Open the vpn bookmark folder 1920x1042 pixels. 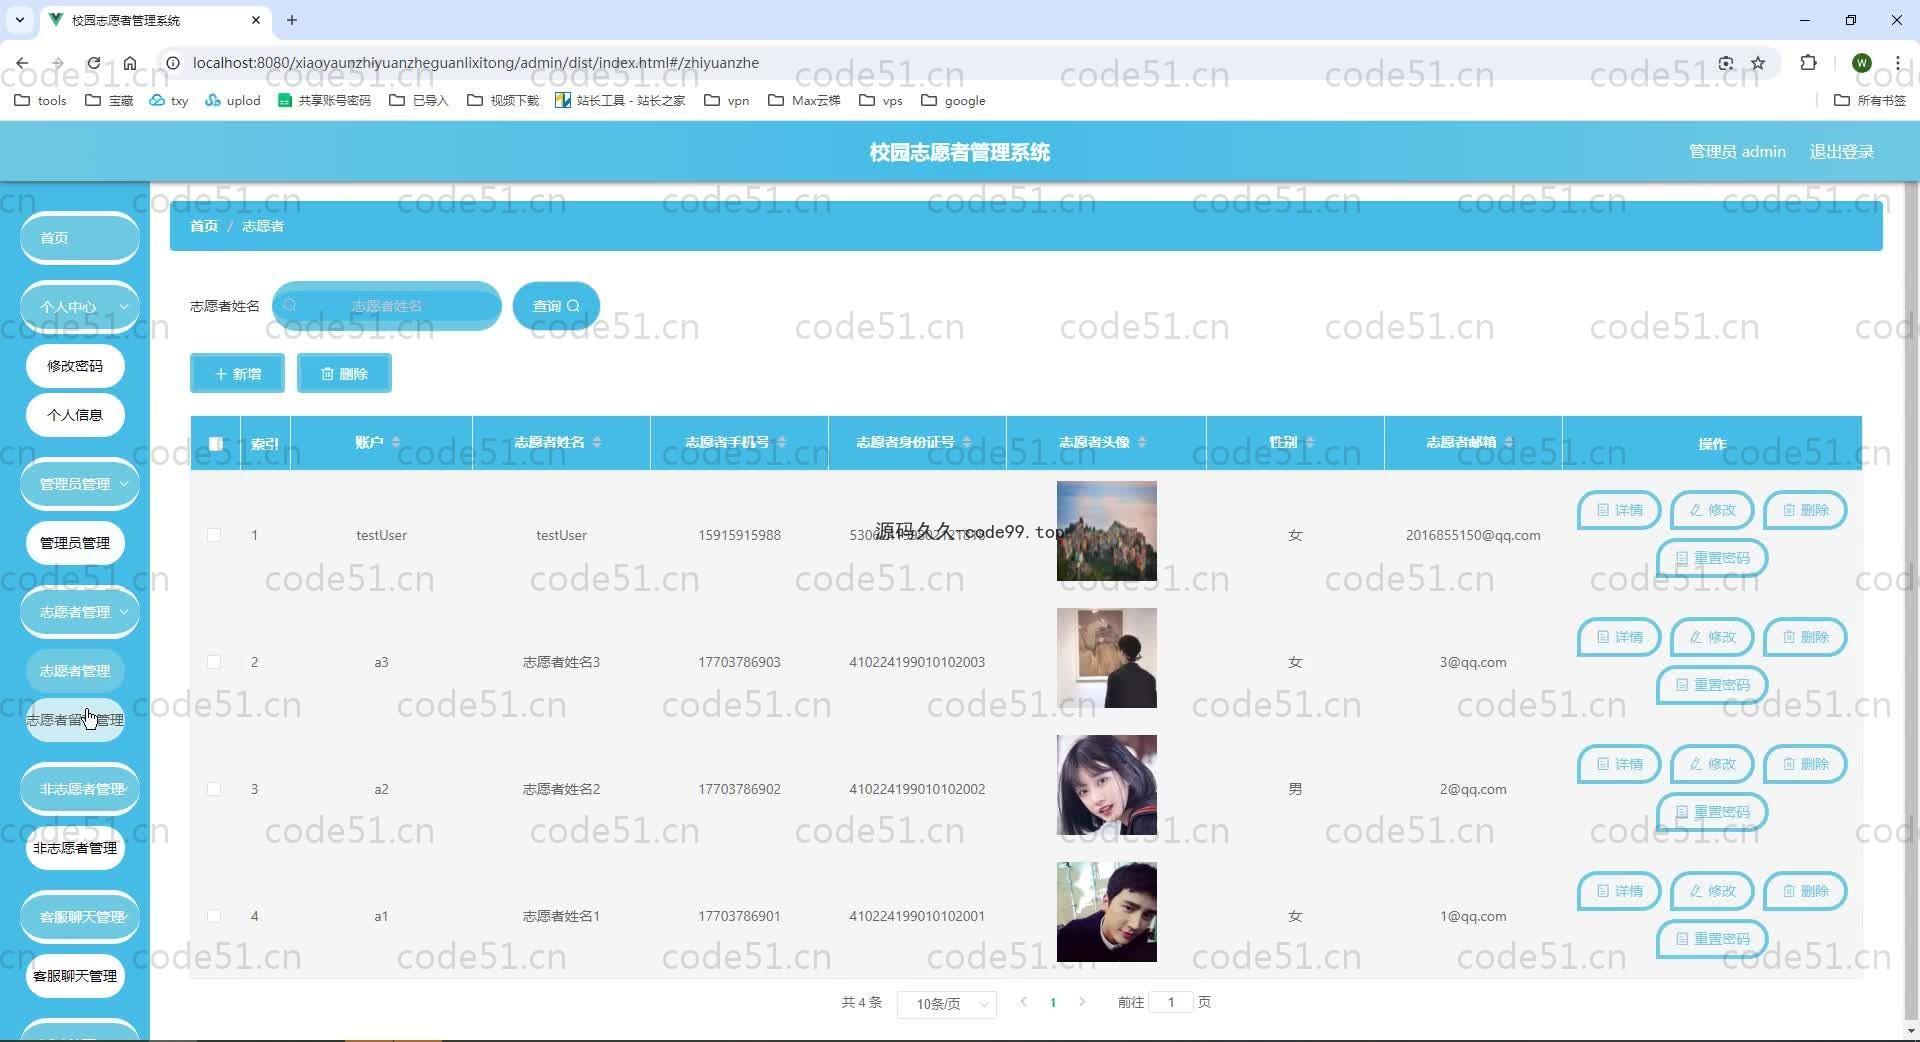click(x=727, y=100)
